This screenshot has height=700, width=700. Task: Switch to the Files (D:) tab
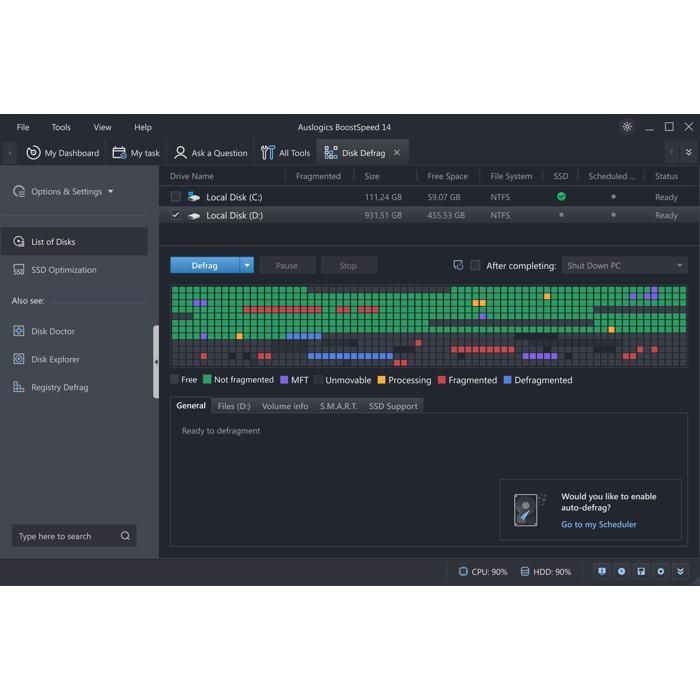pos(234,406)
